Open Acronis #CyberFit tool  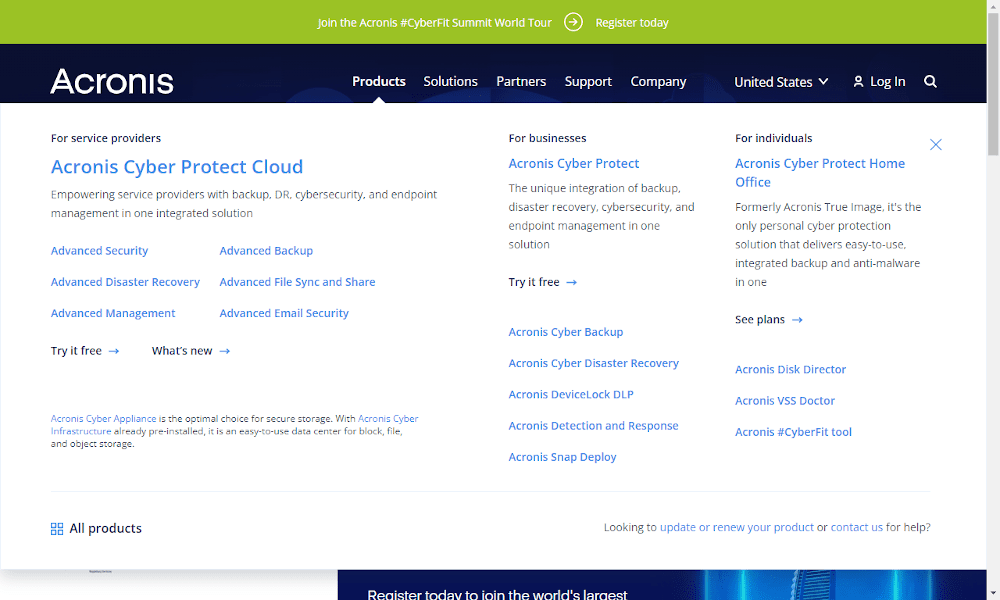(793, 432)
